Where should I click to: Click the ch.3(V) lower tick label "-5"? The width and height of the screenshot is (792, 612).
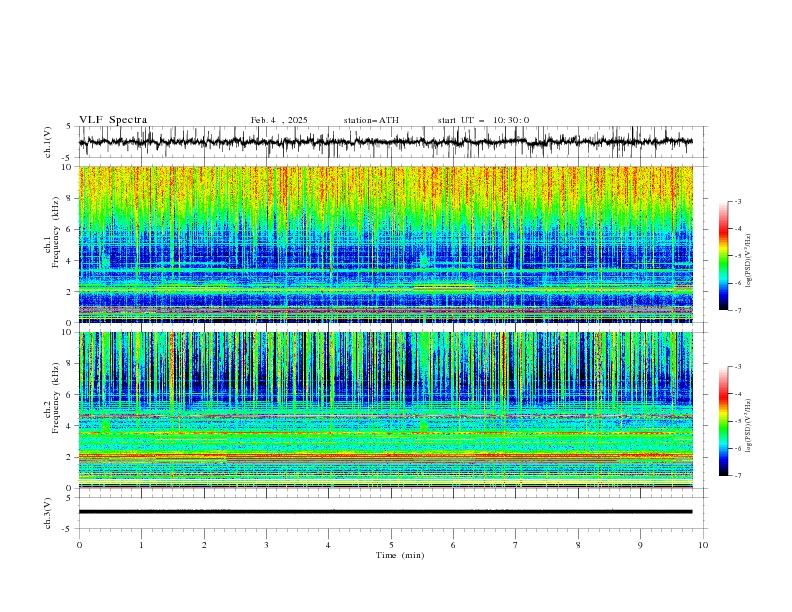tap(67, 529)
